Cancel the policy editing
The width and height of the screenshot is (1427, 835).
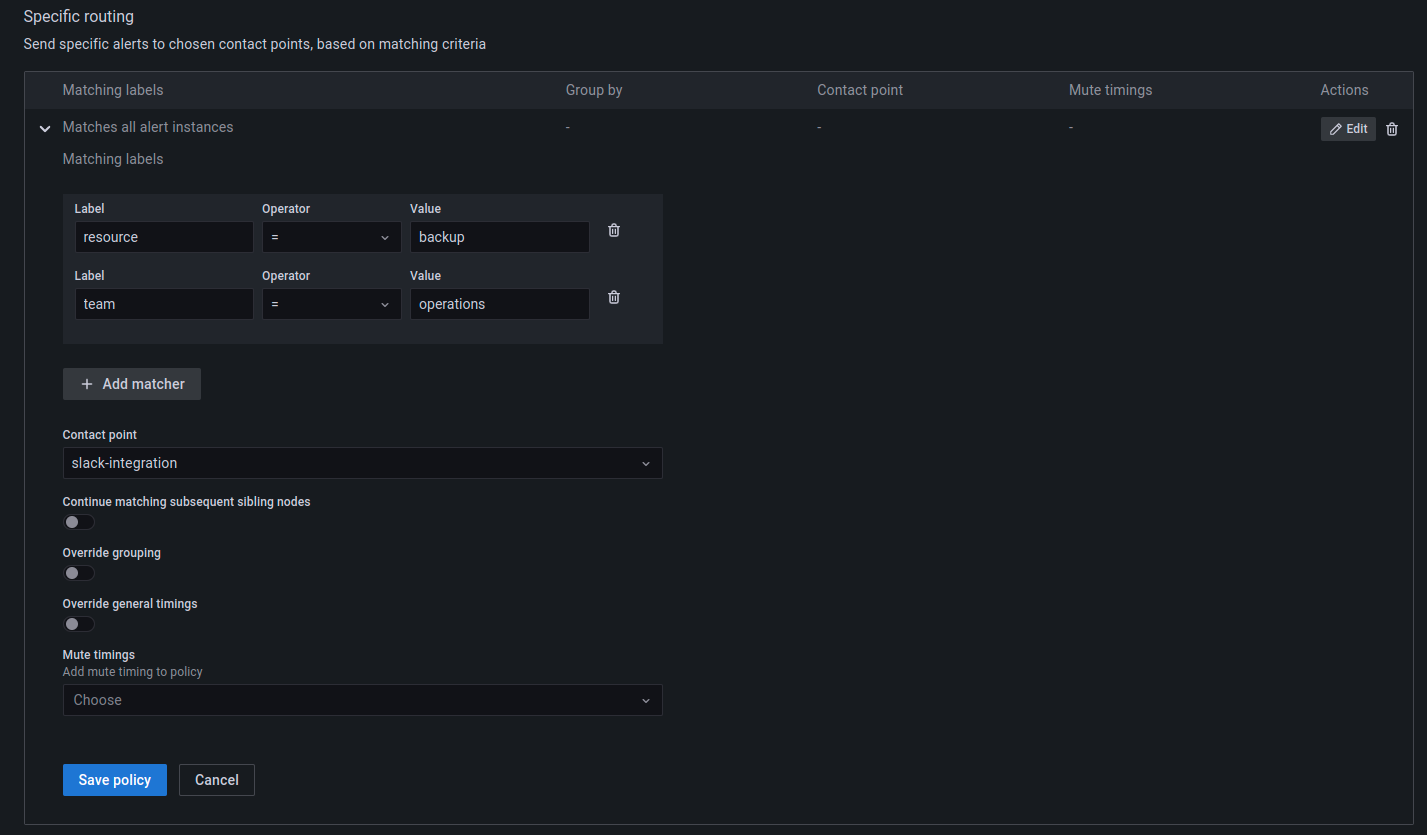pyautogui.click(x=217, y=780)
